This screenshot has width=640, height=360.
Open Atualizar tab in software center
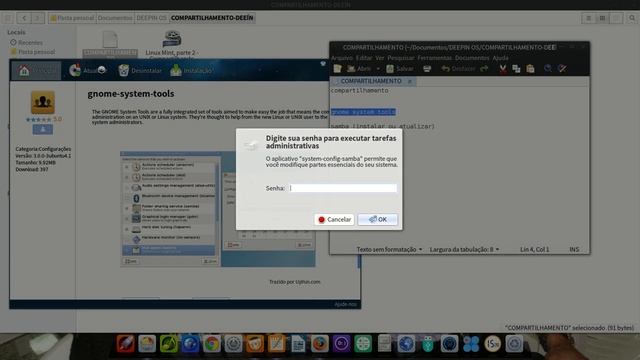pyautogui.click(x=87, y=70)
